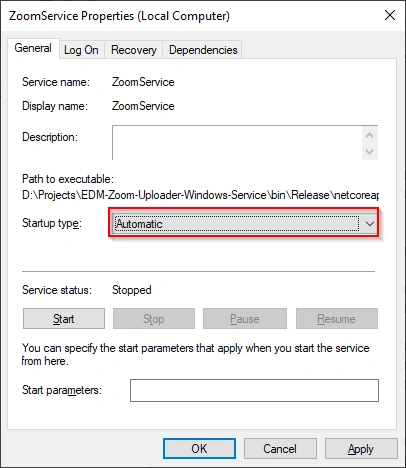Click inside the Description text area
406x468 pixels.
pos(237,143)
